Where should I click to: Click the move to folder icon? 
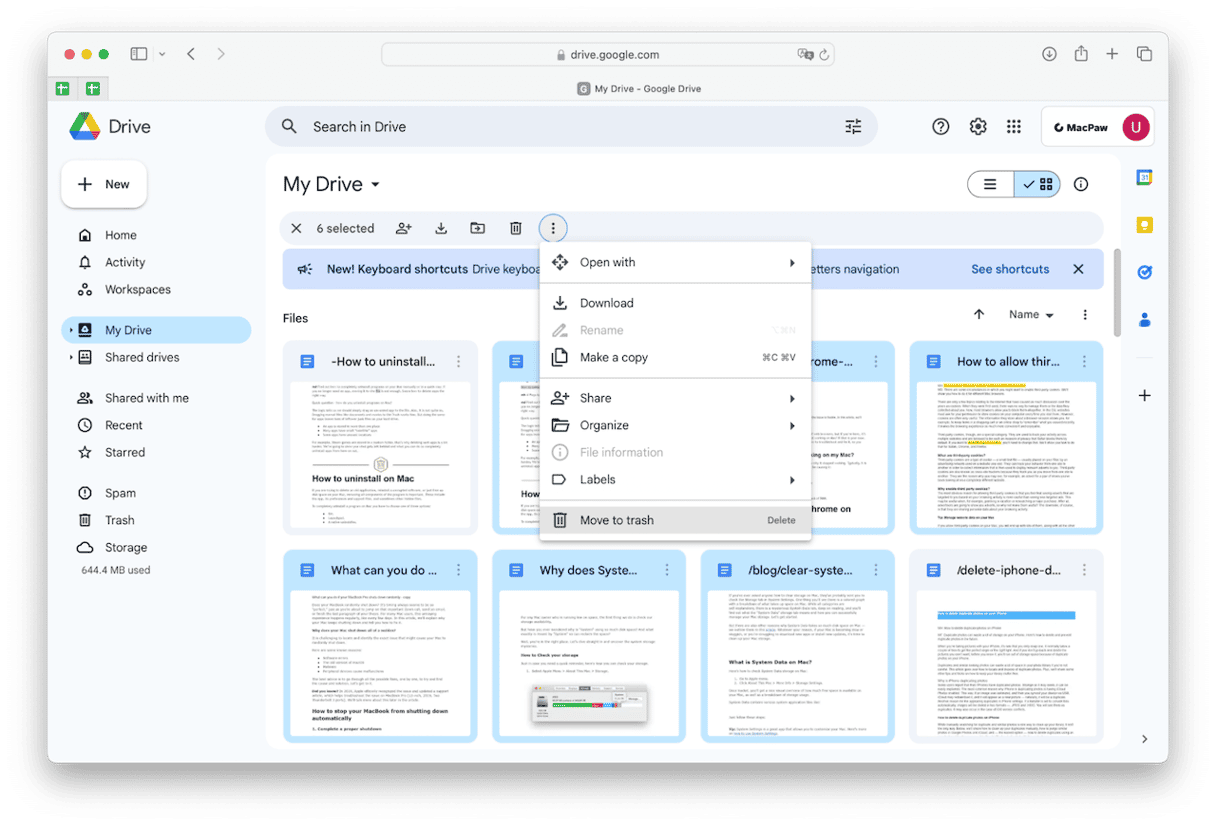(x=478, y=228)
